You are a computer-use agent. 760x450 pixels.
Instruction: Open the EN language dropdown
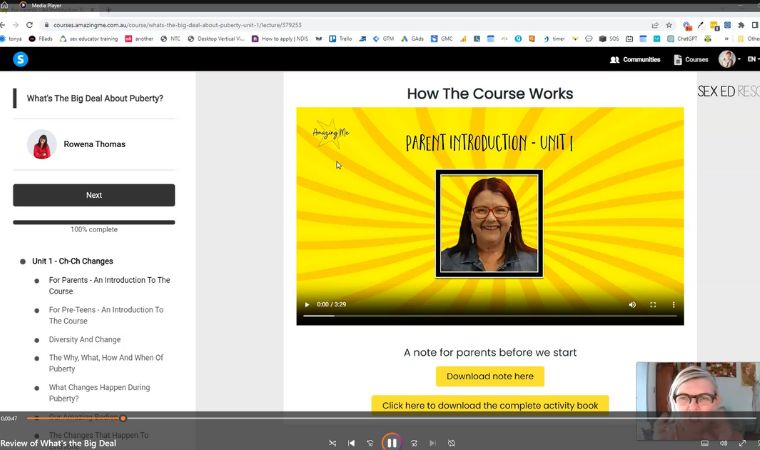pyautogui.click(x=753, y=59)
